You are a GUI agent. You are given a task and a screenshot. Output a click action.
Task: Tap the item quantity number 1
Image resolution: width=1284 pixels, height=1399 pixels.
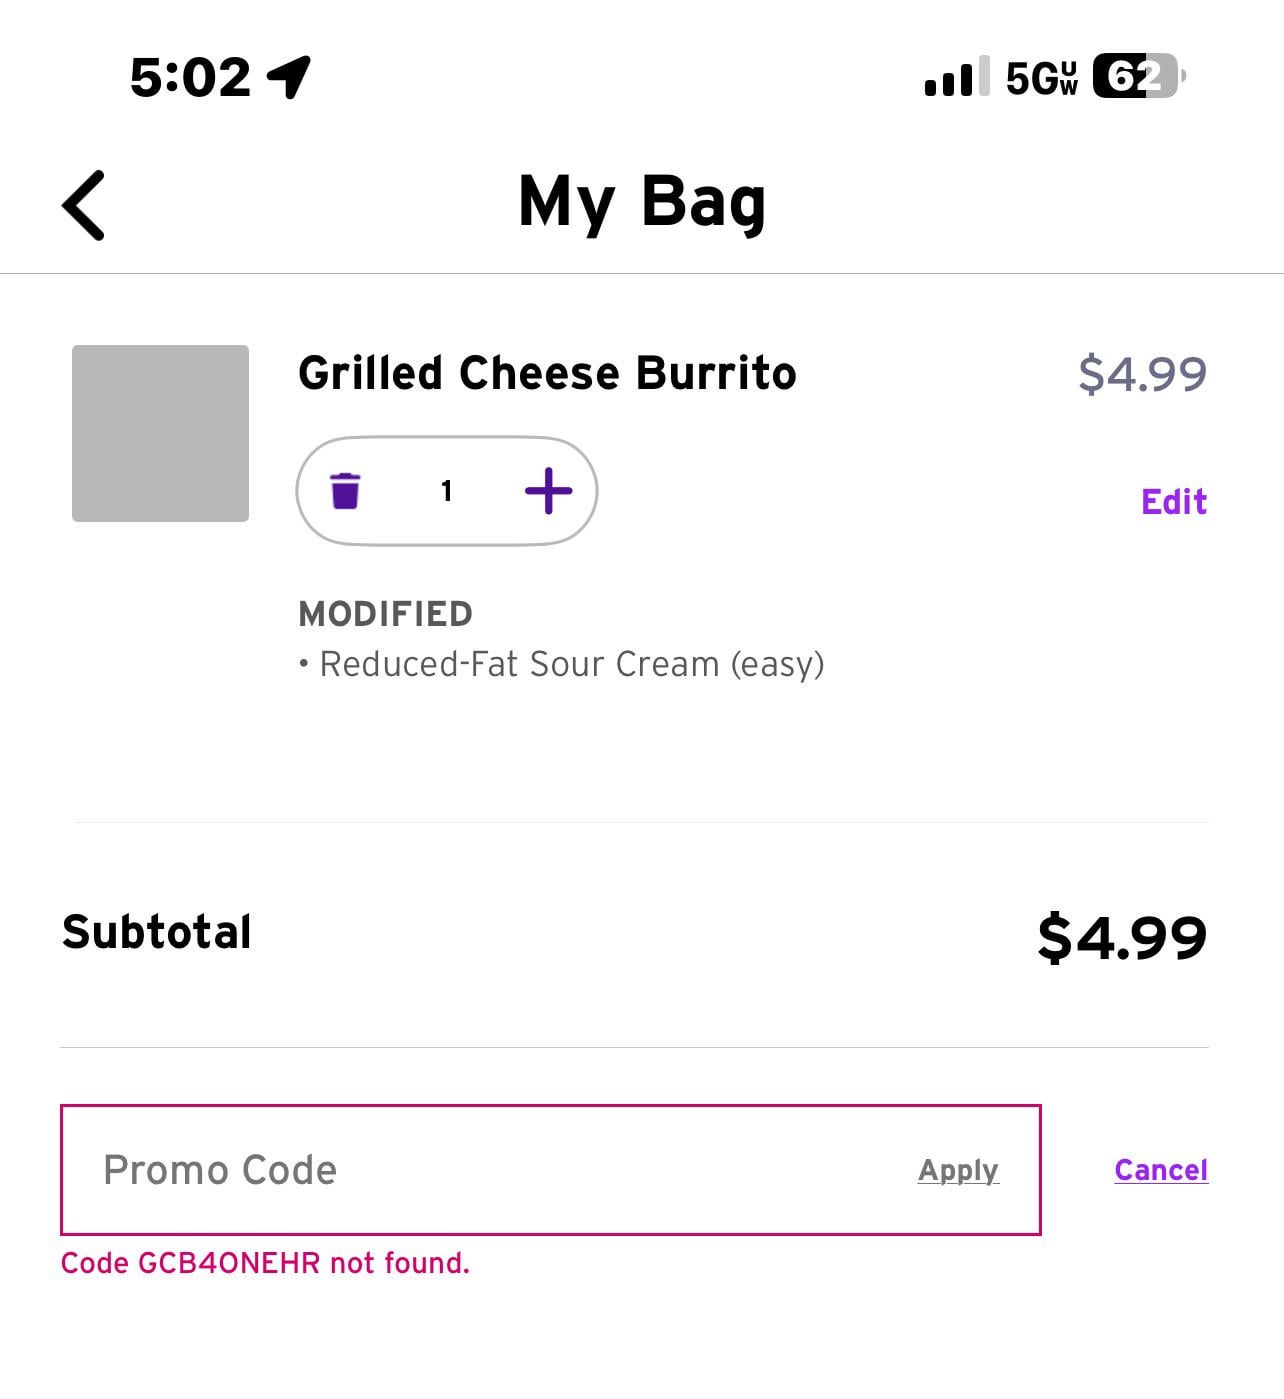[446, 491]
